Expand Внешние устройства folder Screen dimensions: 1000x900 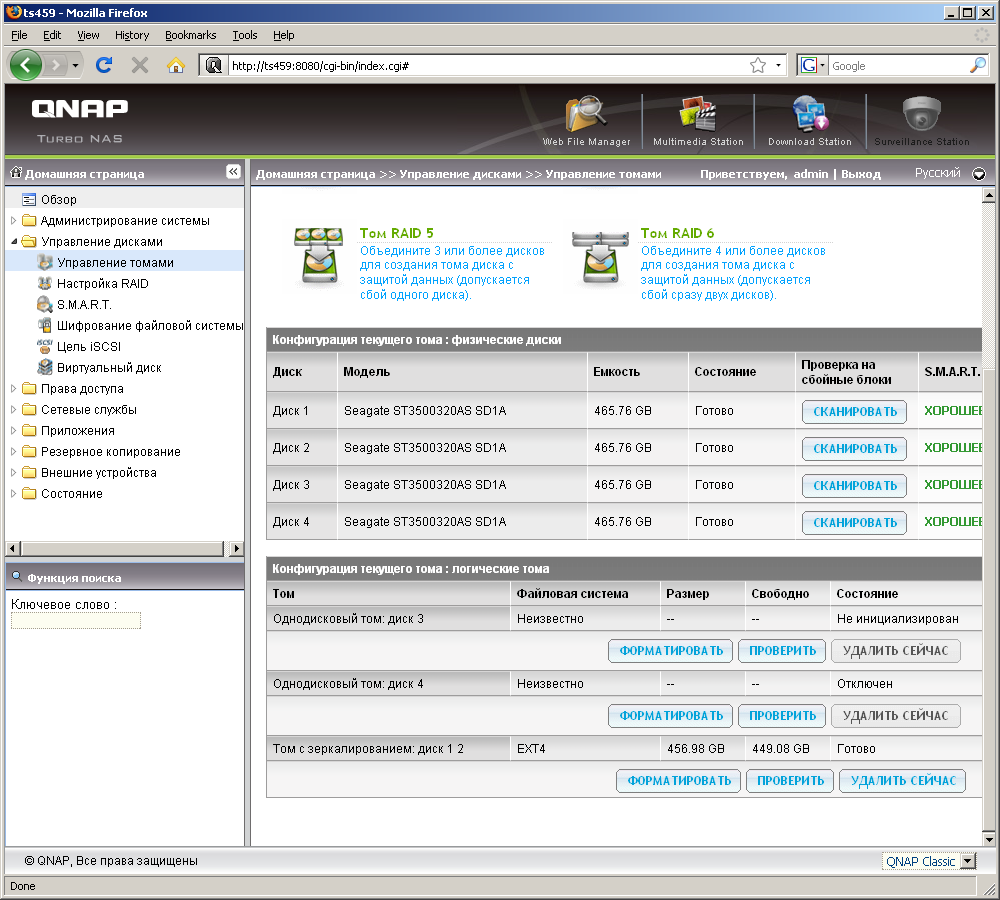[x=13, y=472]
